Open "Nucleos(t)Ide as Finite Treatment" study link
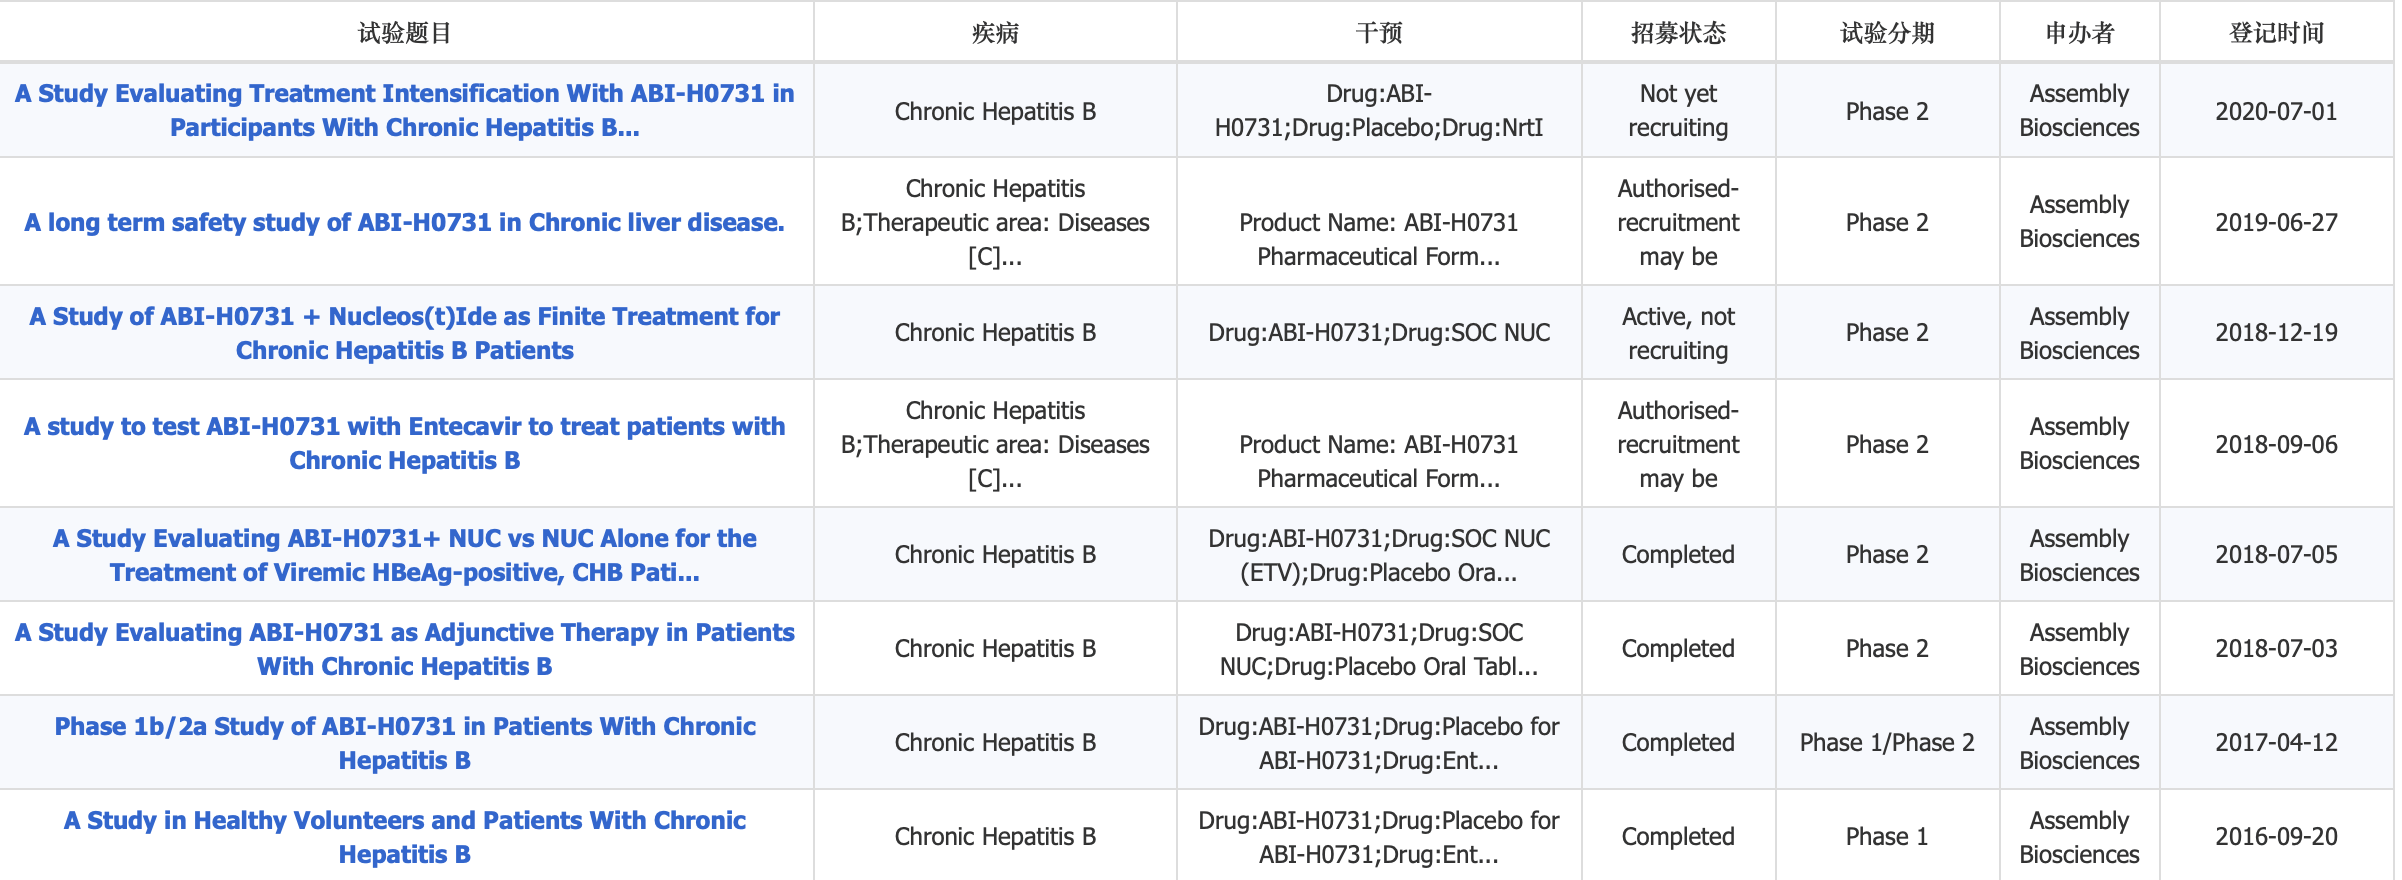2402x880 pixels. (405, 333)
